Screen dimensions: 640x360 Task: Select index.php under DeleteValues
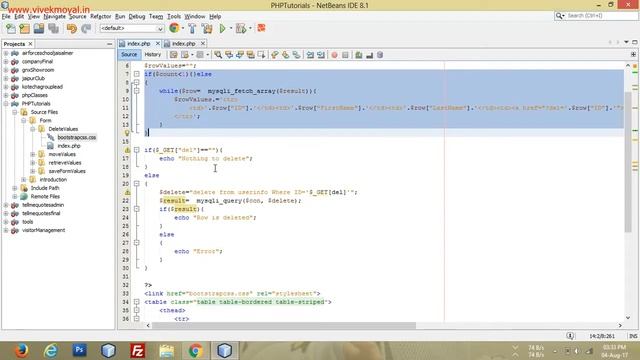pyautogui.click(x=69, y=146)
